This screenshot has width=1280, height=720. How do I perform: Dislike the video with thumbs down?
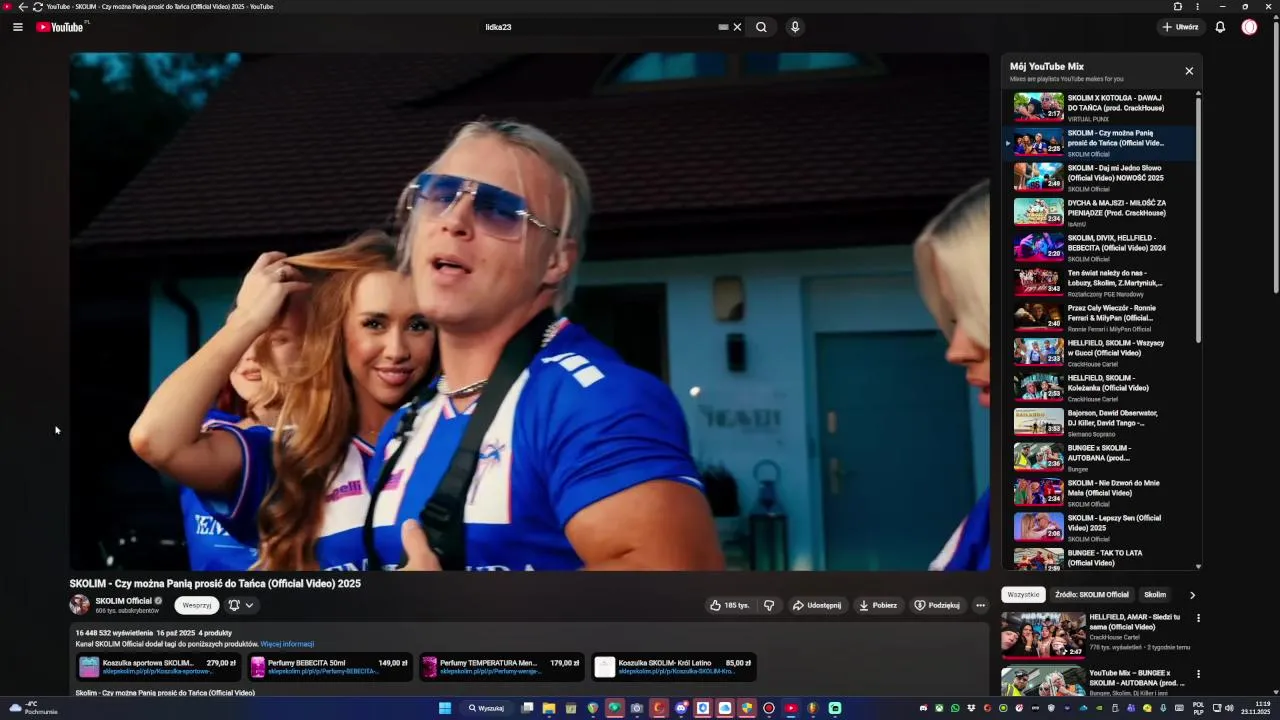769,605
